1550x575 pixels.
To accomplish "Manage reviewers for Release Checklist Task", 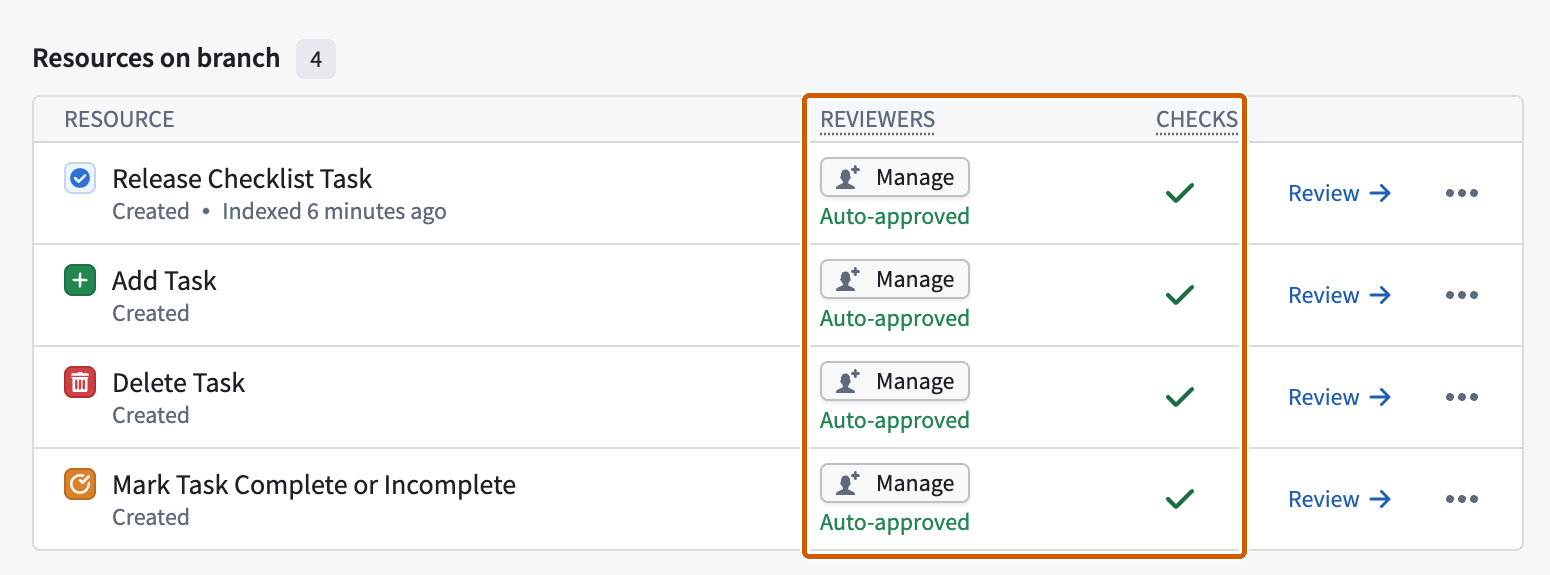I will 895,177.
